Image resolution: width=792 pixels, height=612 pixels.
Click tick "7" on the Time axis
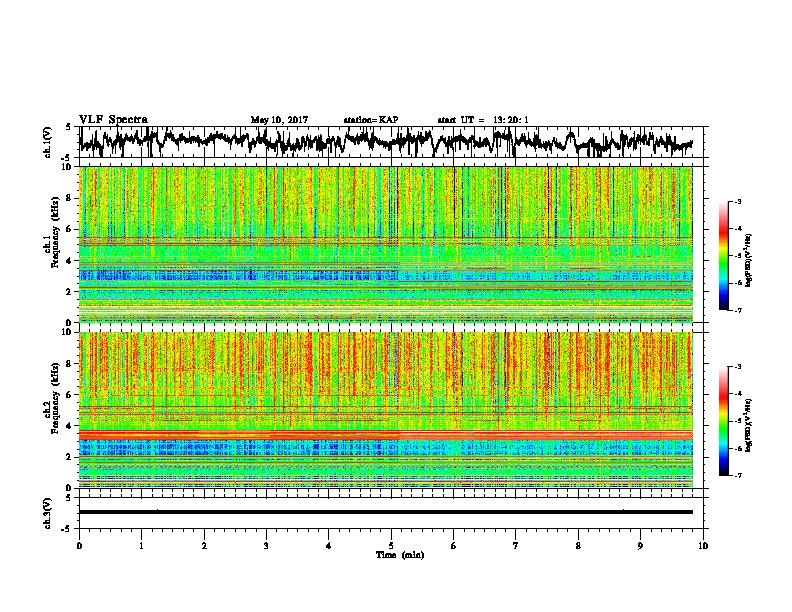[x=516, y=546]
